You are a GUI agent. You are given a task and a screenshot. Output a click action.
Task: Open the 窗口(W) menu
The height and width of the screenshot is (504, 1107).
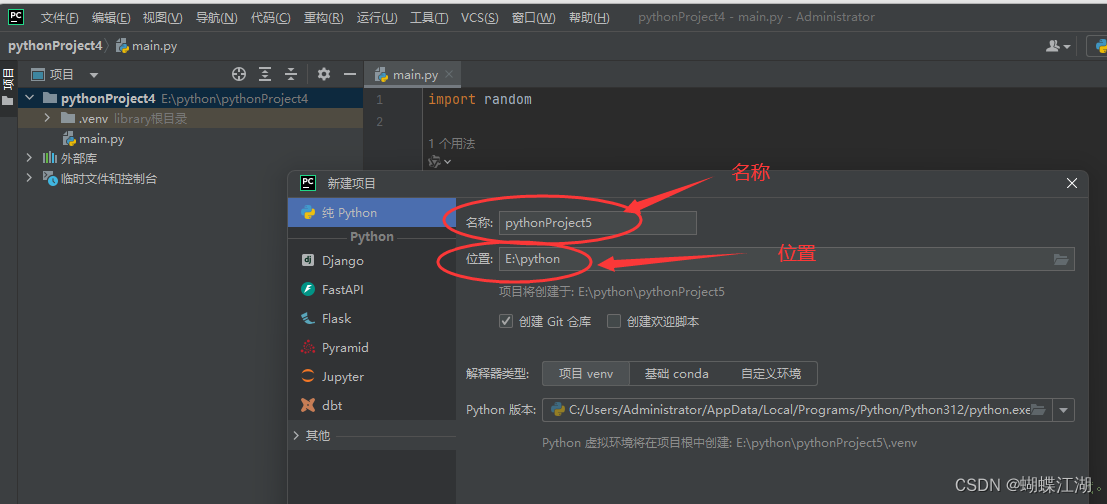[534, 18]
